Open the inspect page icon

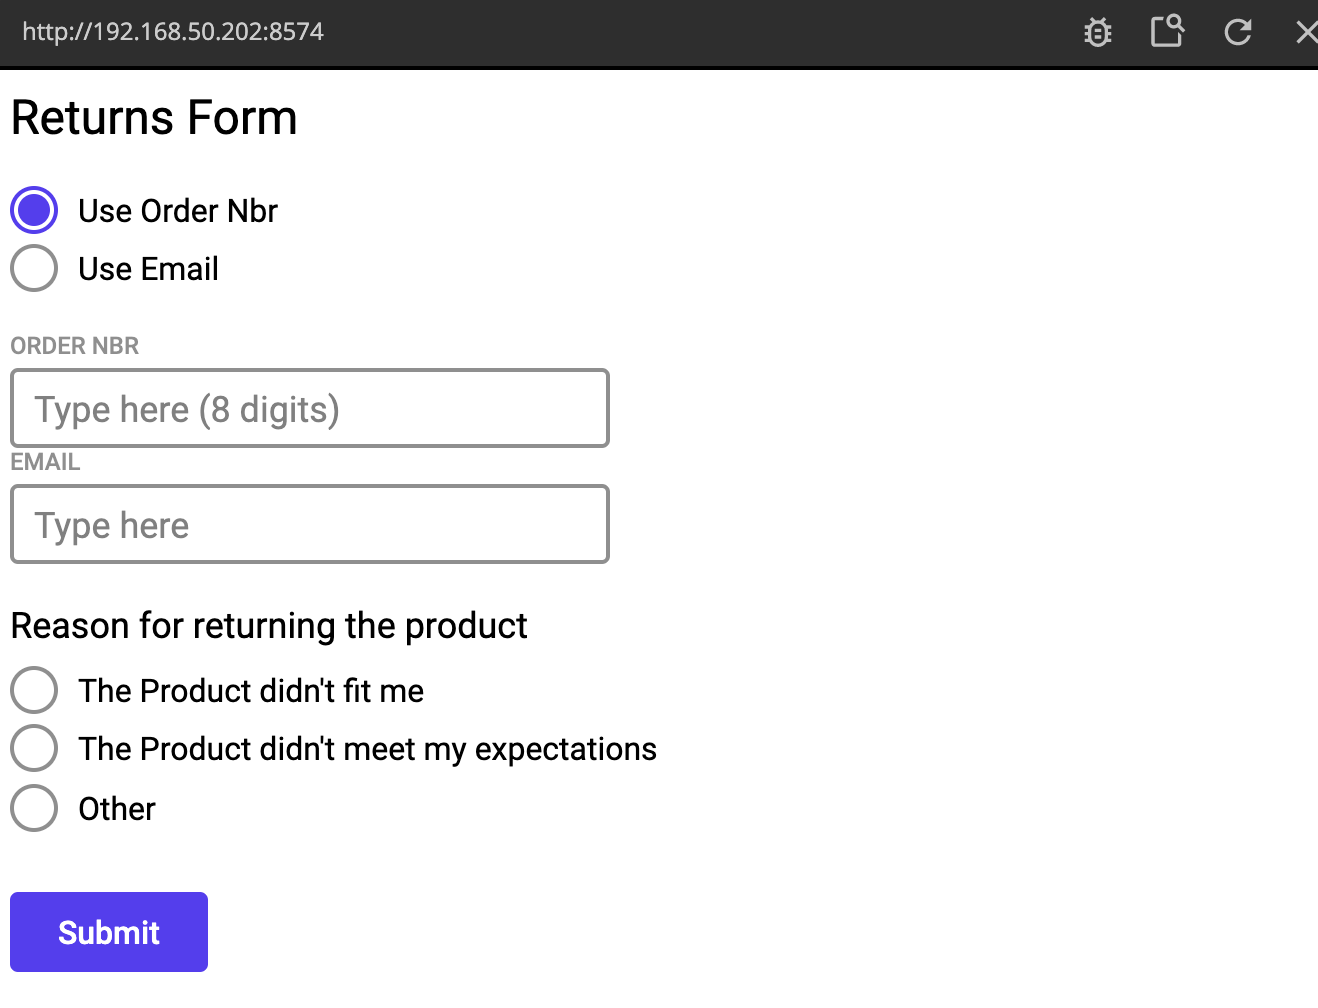1167,32
